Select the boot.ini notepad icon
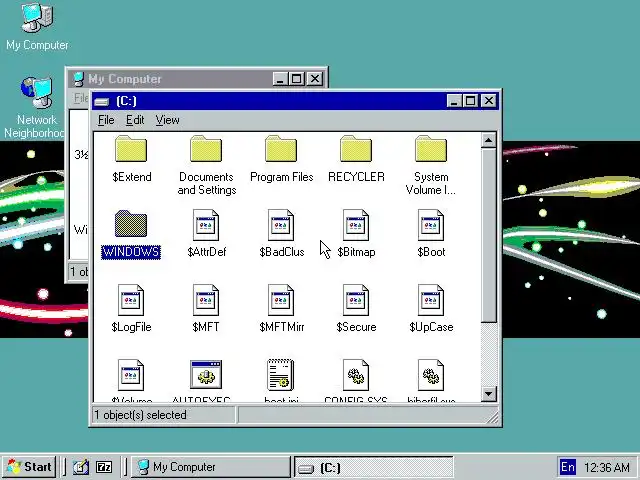640x480 pixels. tap(280, 375)
